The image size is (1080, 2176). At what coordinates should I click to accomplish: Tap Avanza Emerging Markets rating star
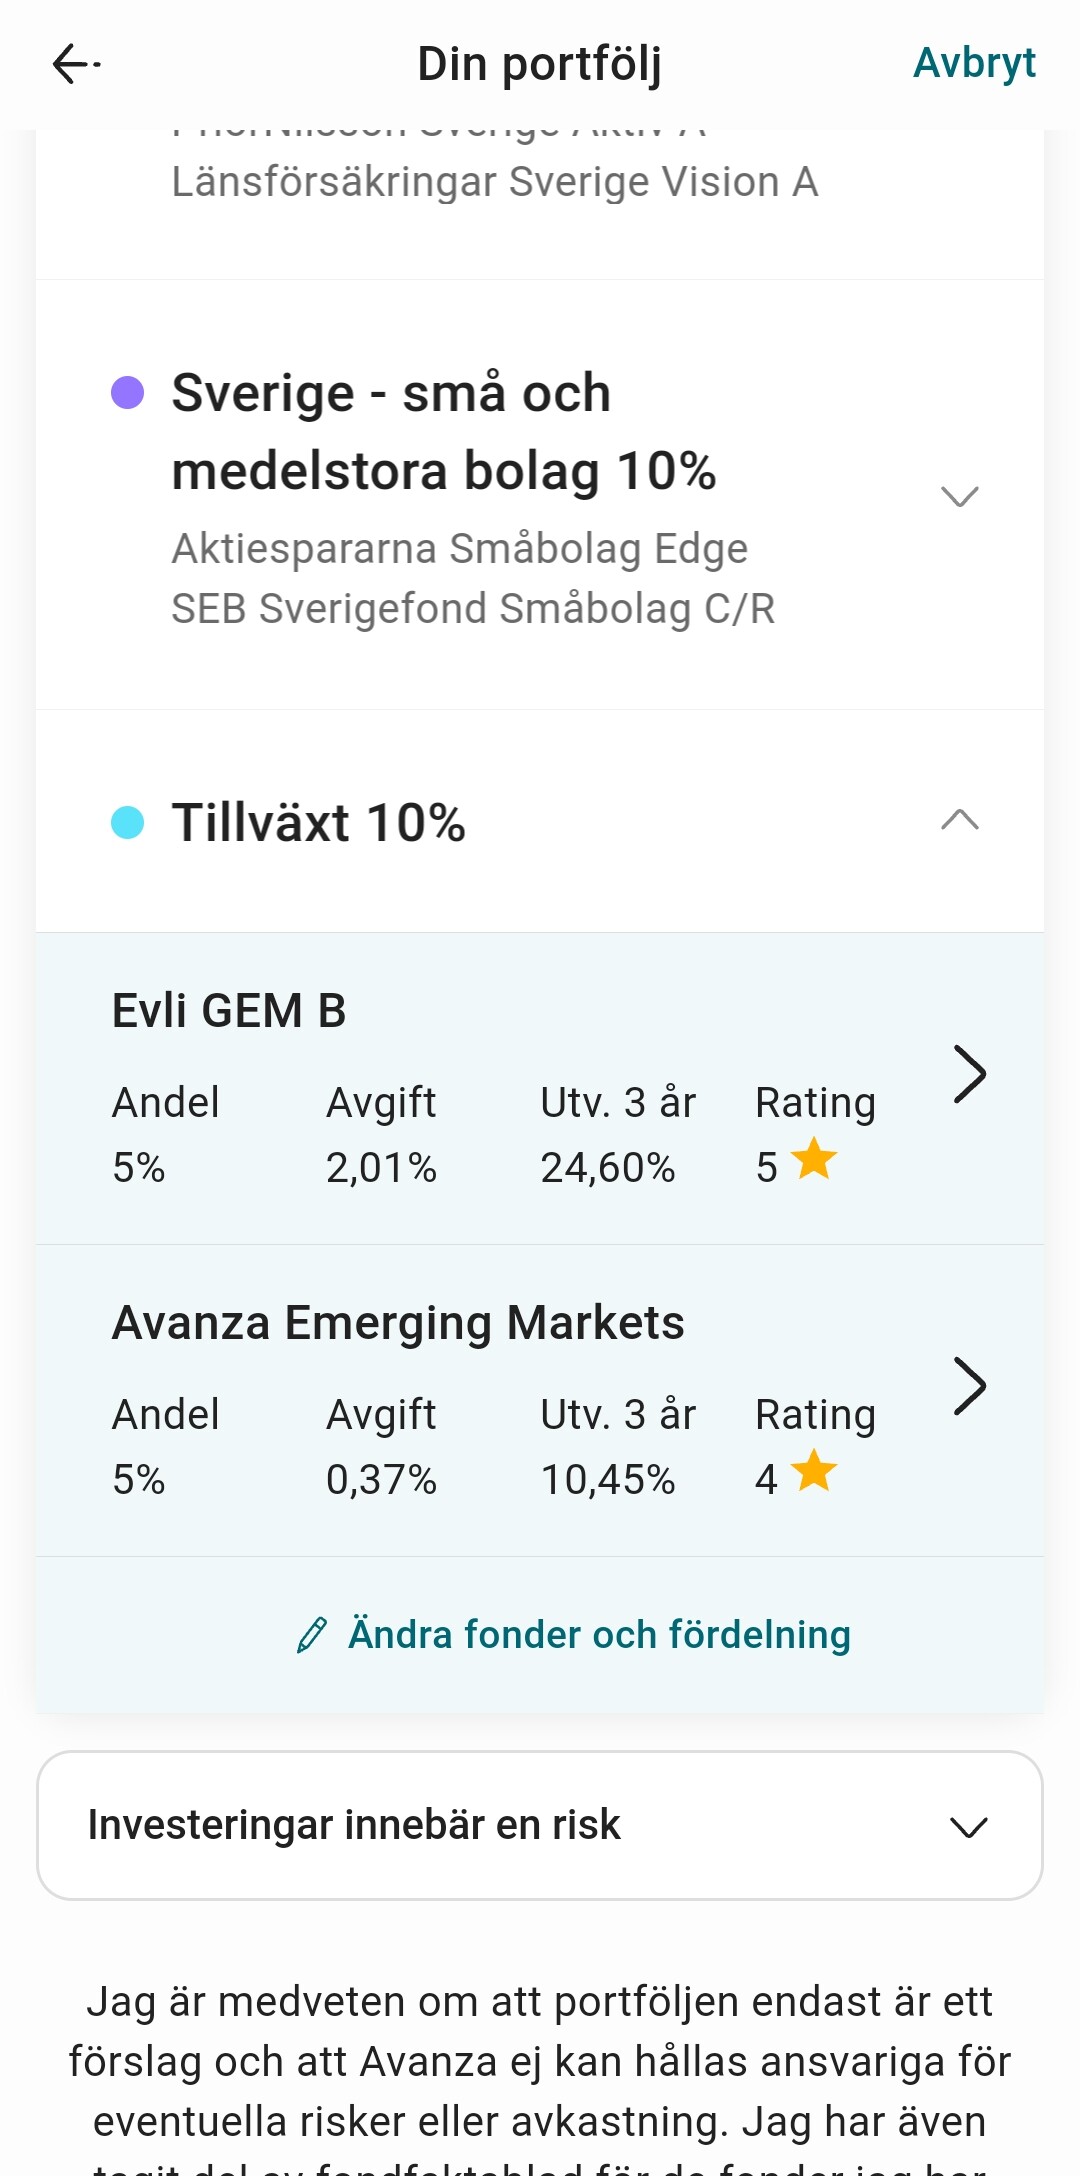pos(814,1472)
